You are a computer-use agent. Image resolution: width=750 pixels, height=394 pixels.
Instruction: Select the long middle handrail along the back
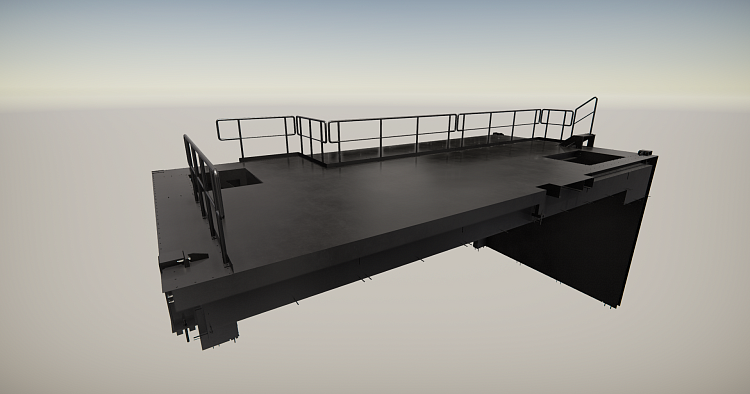(392, 135)
